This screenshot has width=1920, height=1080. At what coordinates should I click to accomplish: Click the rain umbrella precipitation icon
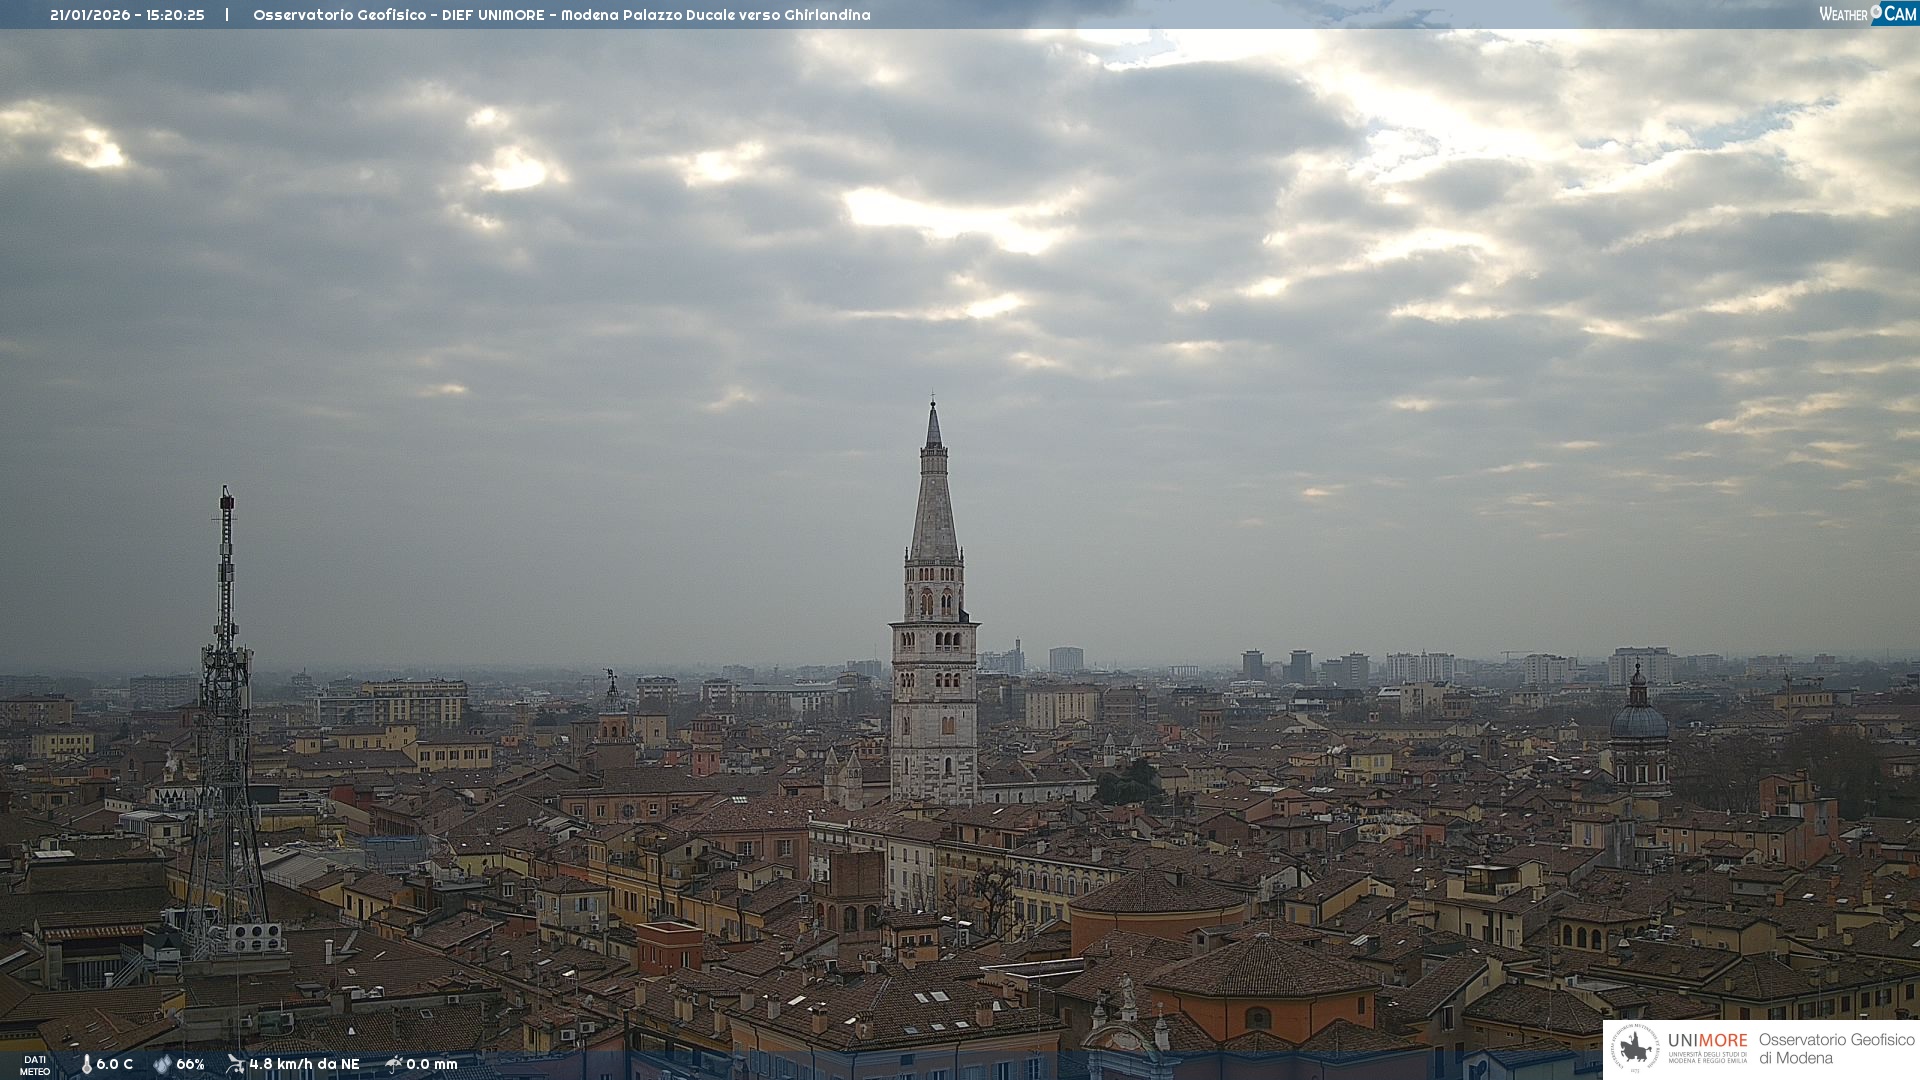pos(394,1064)
